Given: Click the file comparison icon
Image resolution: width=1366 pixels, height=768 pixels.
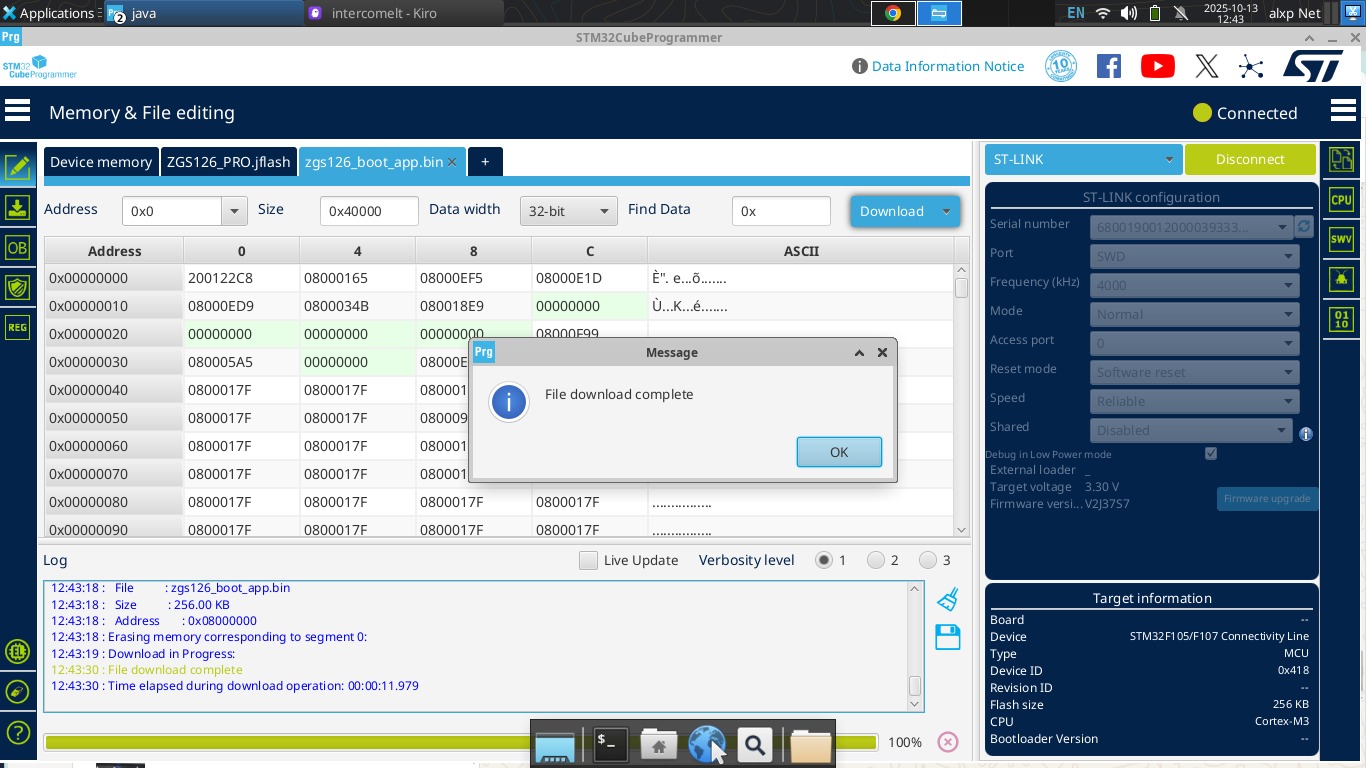Looking at the screenshot, I should coord(1341,159).
